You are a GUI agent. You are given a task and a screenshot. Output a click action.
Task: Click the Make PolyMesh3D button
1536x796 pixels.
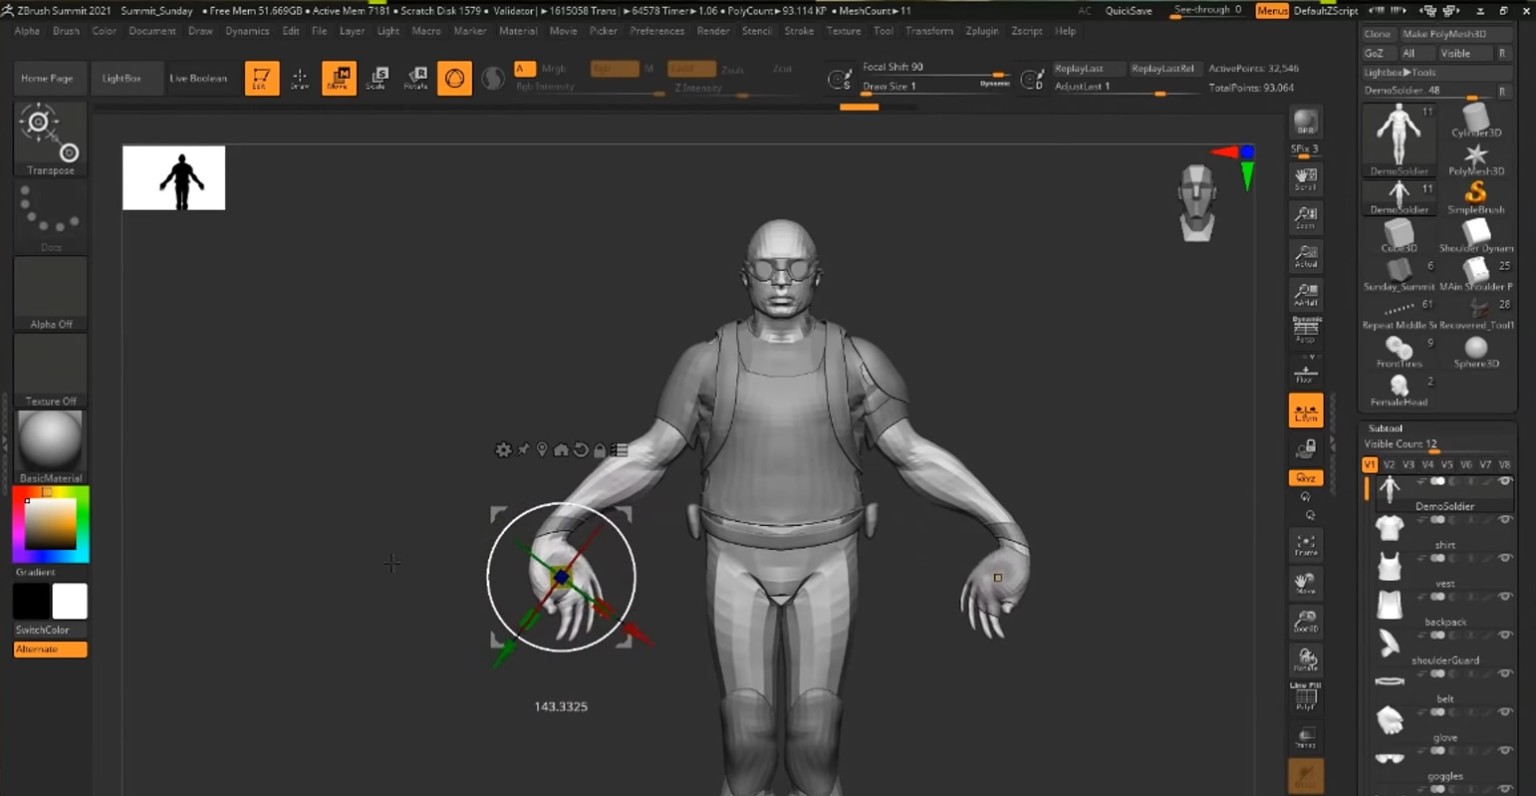pos(1443,34)
